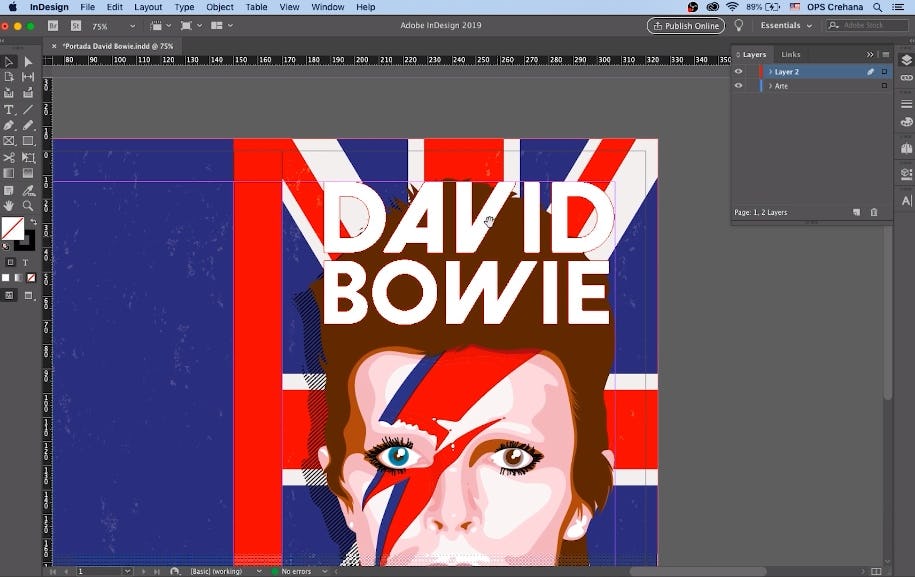Open the Essentials workspace dropdown
This screenshot has width=915, height=577.
786,25
